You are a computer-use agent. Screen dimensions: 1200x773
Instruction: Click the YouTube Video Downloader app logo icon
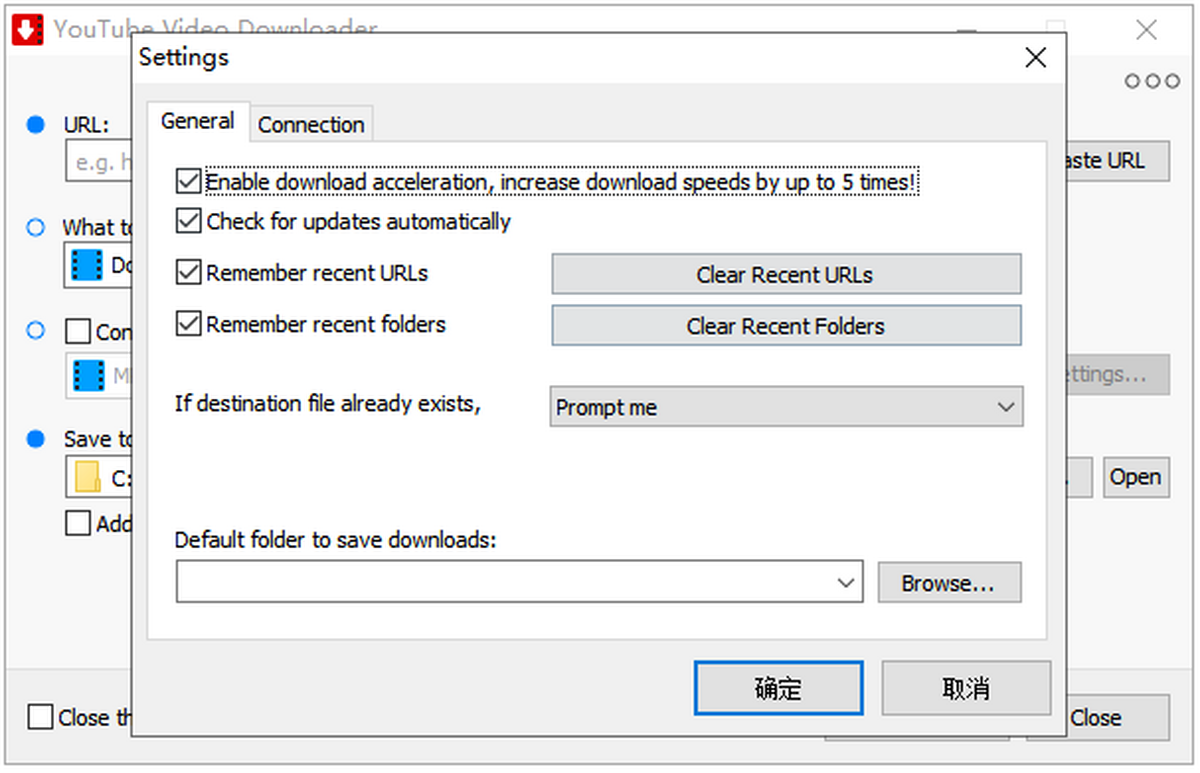[27, 29]
